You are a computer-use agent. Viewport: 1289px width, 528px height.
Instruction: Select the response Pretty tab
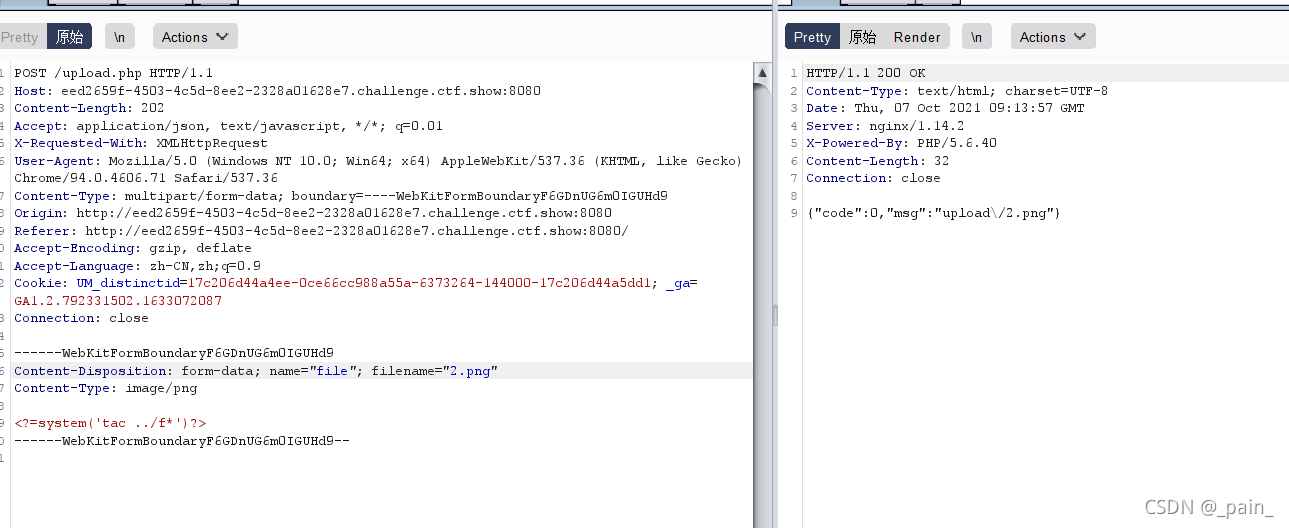[812, 37]
